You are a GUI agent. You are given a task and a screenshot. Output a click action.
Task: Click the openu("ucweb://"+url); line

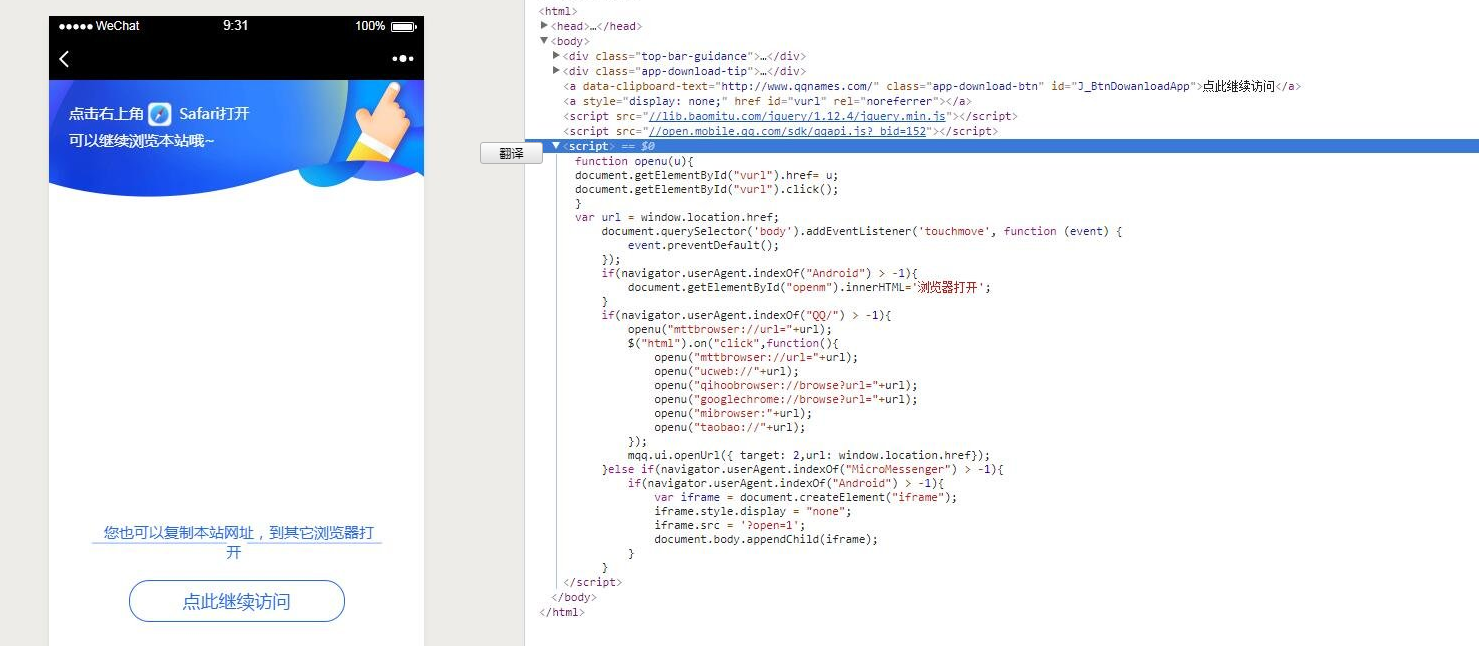(x=727, y=371)
